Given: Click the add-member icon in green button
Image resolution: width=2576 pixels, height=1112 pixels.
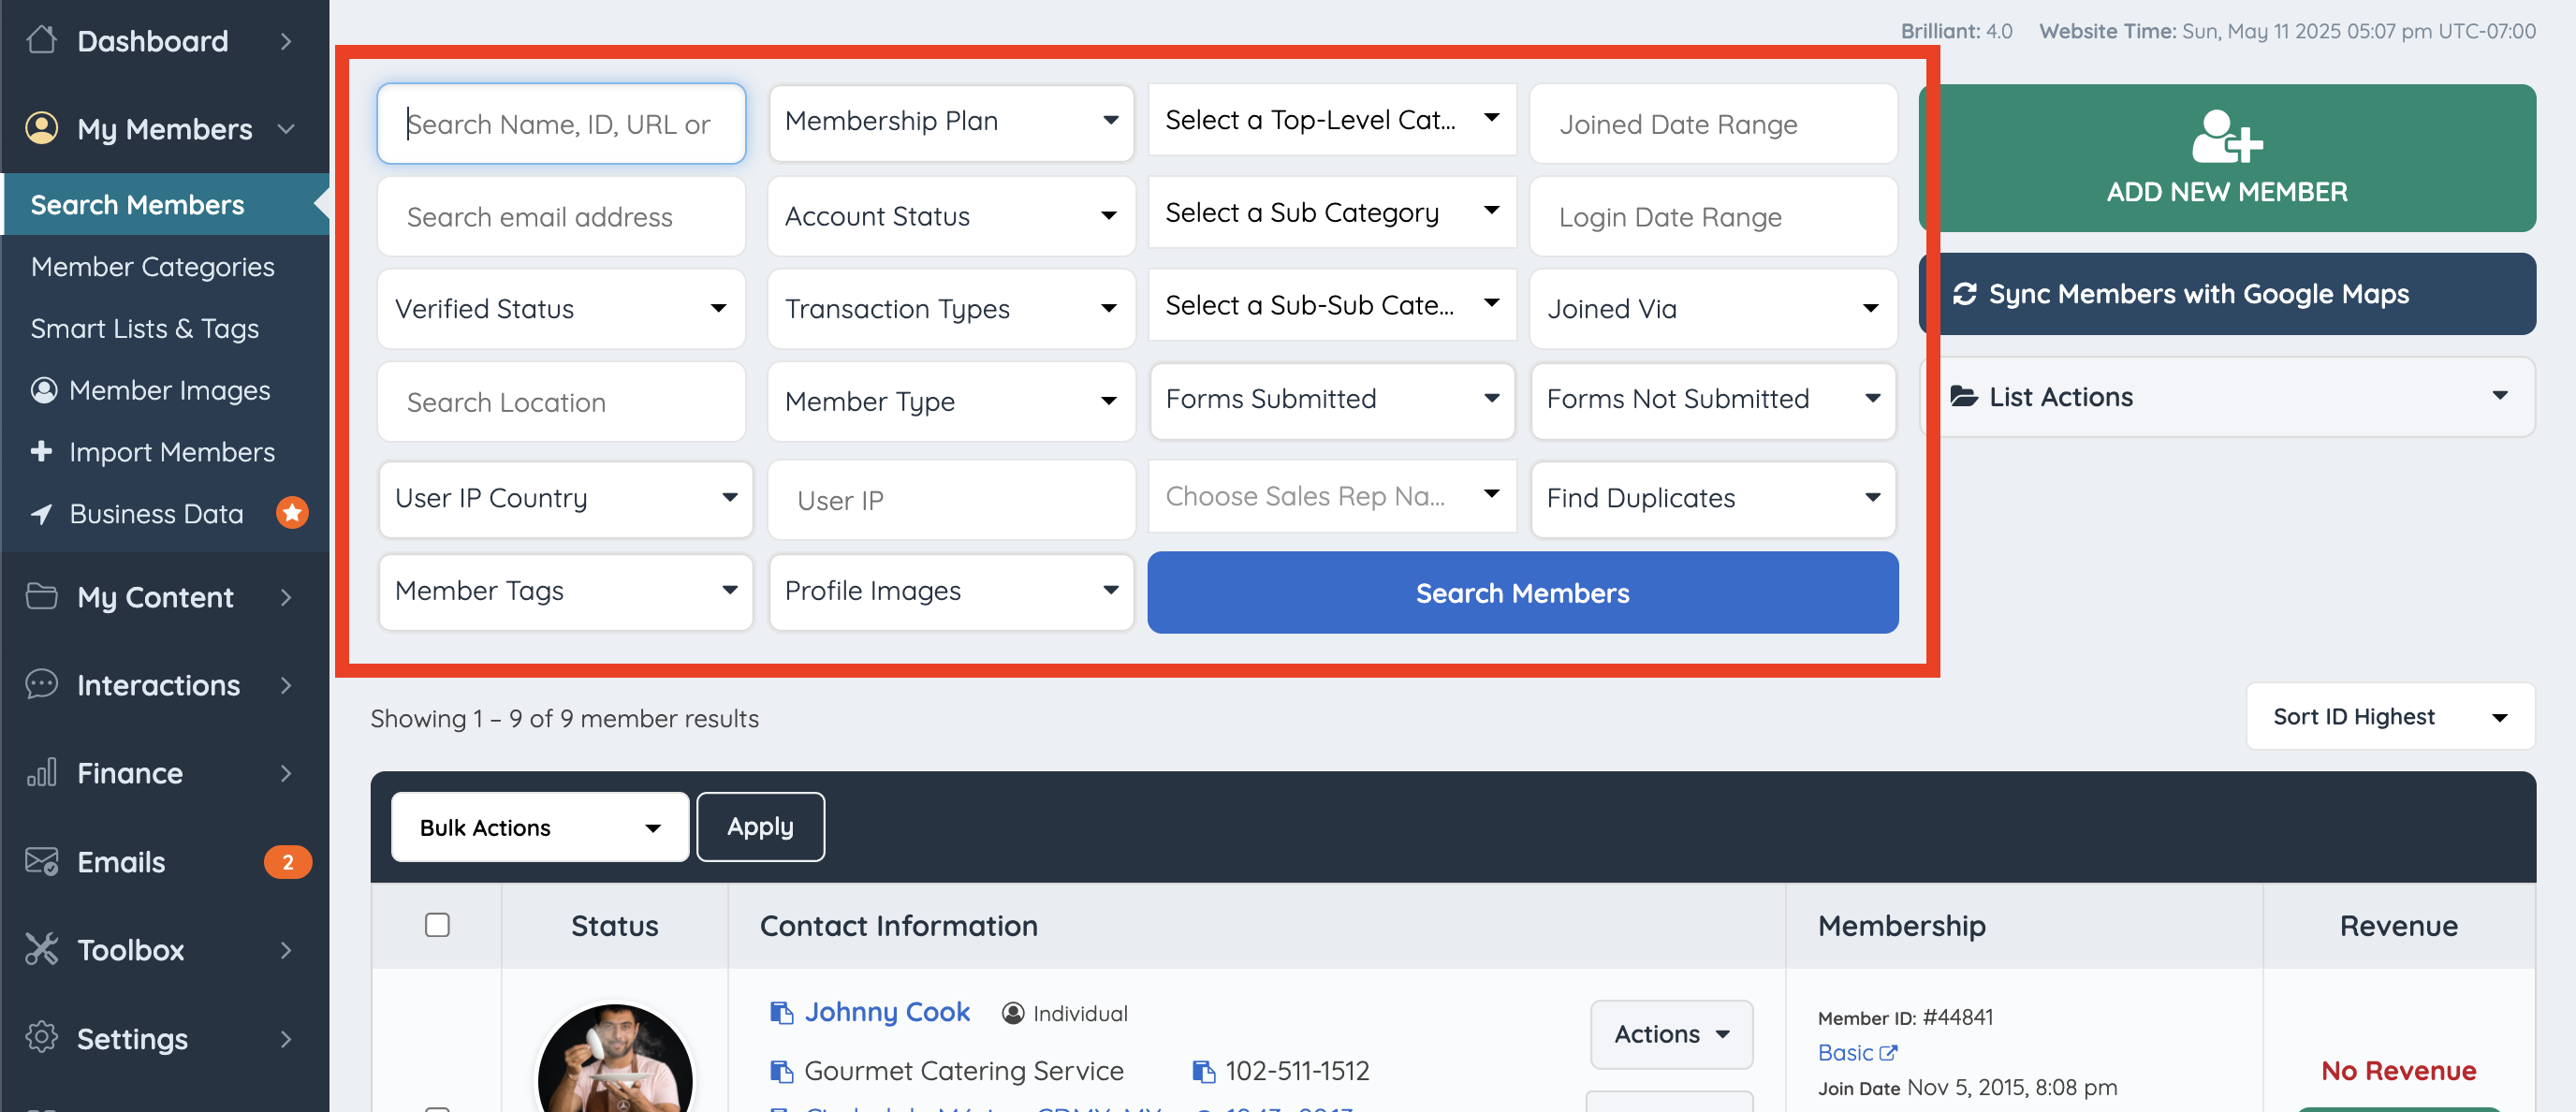Looking at the screenshot, I should click(2226, 137).
